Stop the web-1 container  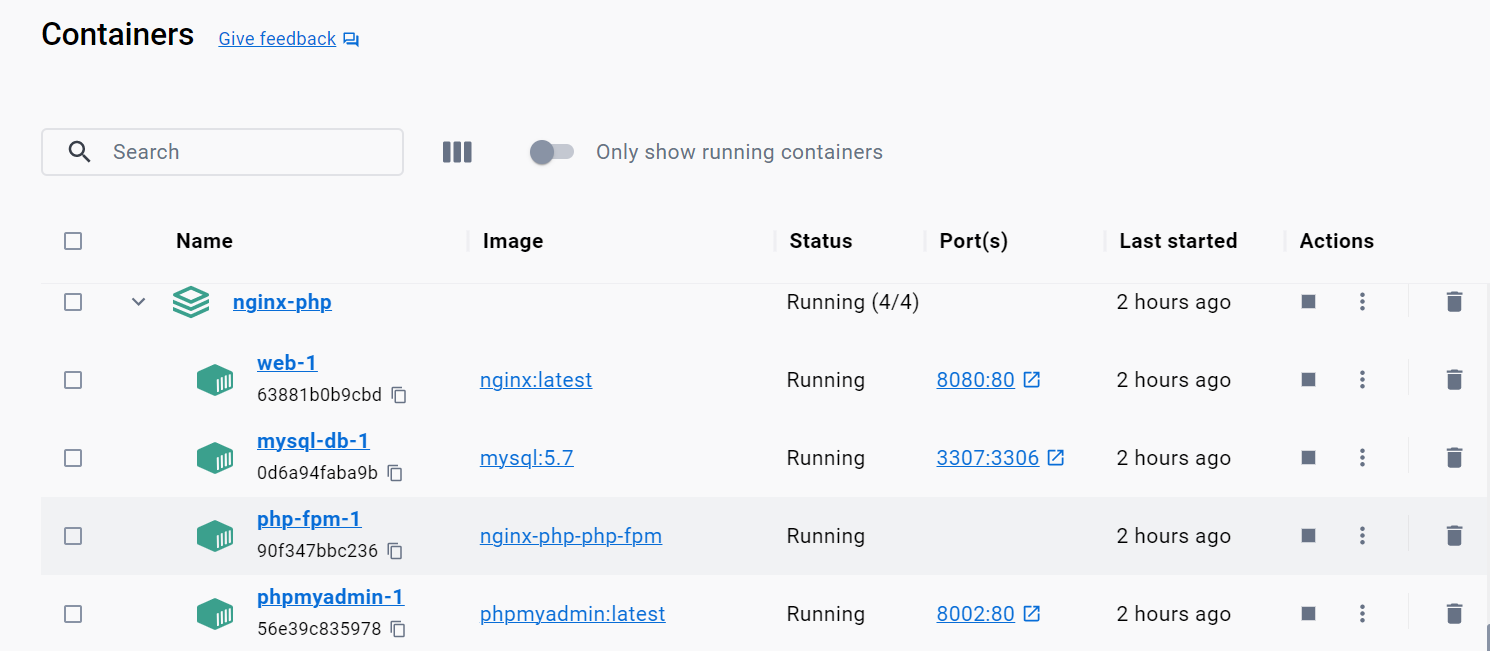tap(1308, 380)
